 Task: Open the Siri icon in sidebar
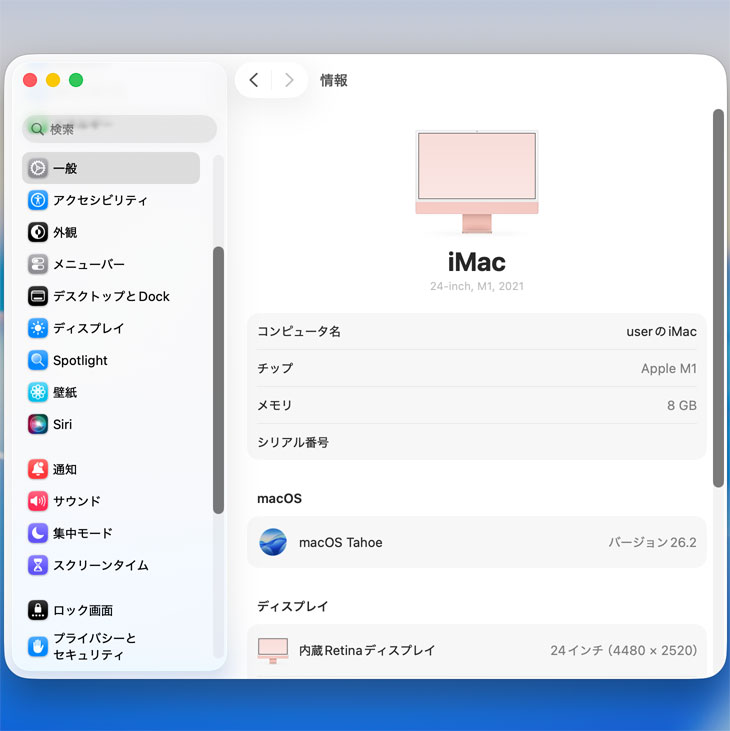38,424
